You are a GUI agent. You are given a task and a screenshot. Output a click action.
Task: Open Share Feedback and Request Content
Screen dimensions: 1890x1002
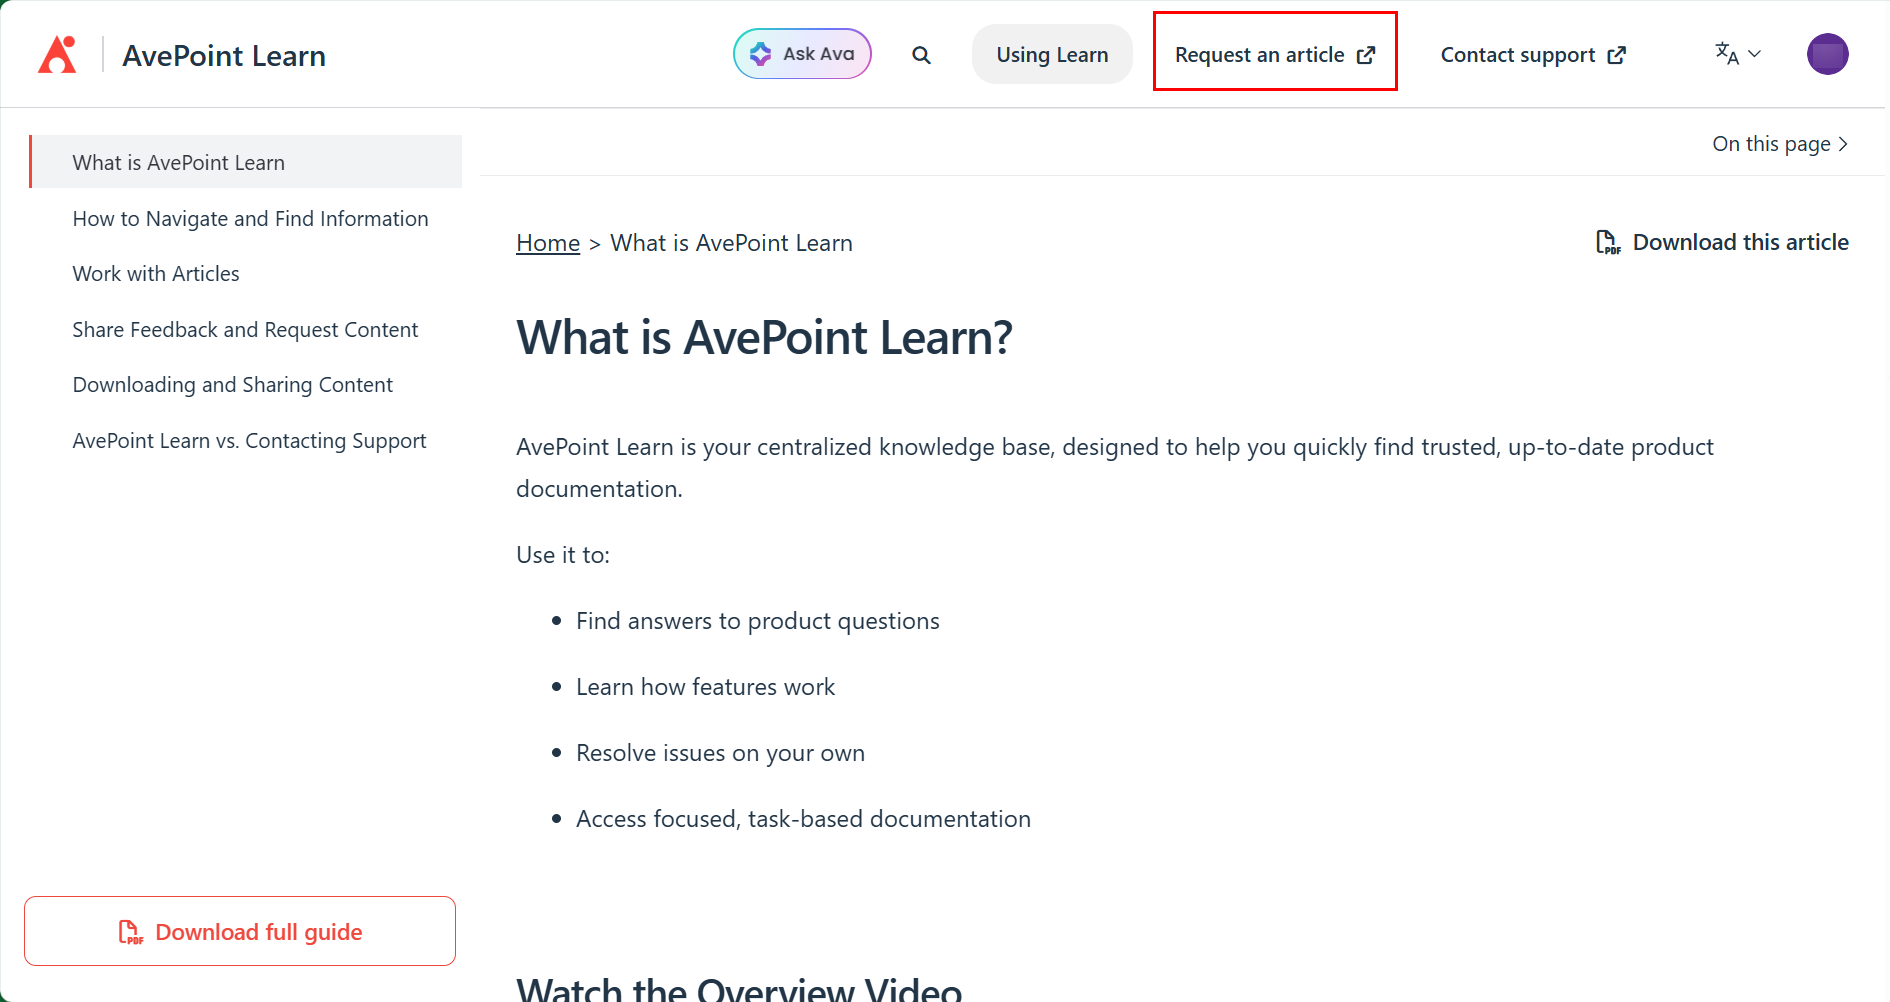(245, 330)
